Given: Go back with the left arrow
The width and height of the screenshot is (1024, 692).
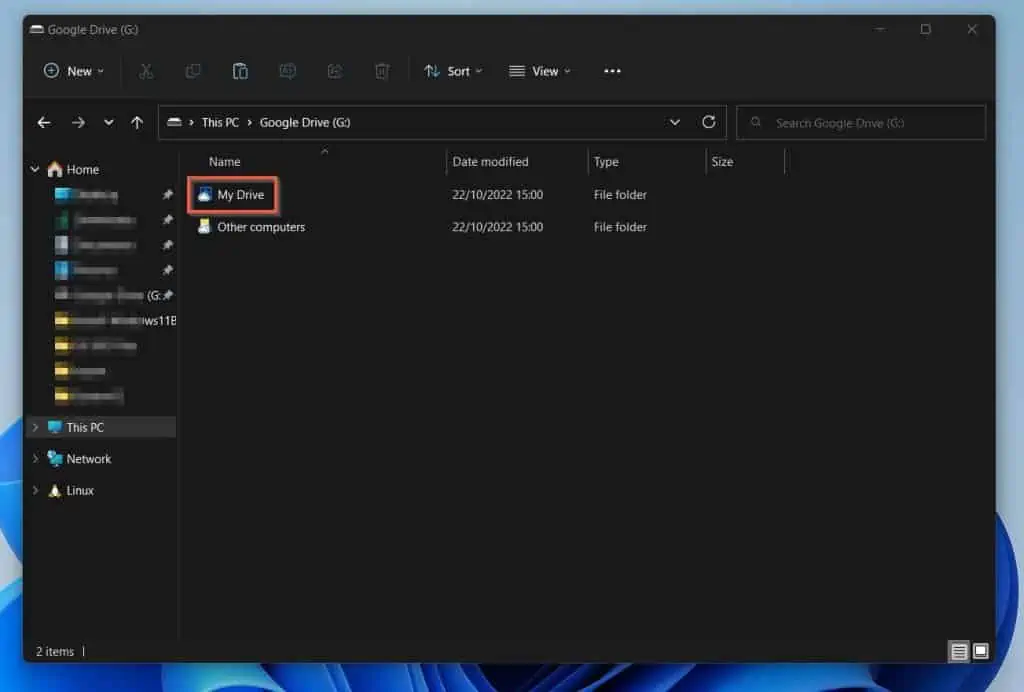Looking at the screenshot, I should (44, 122).
